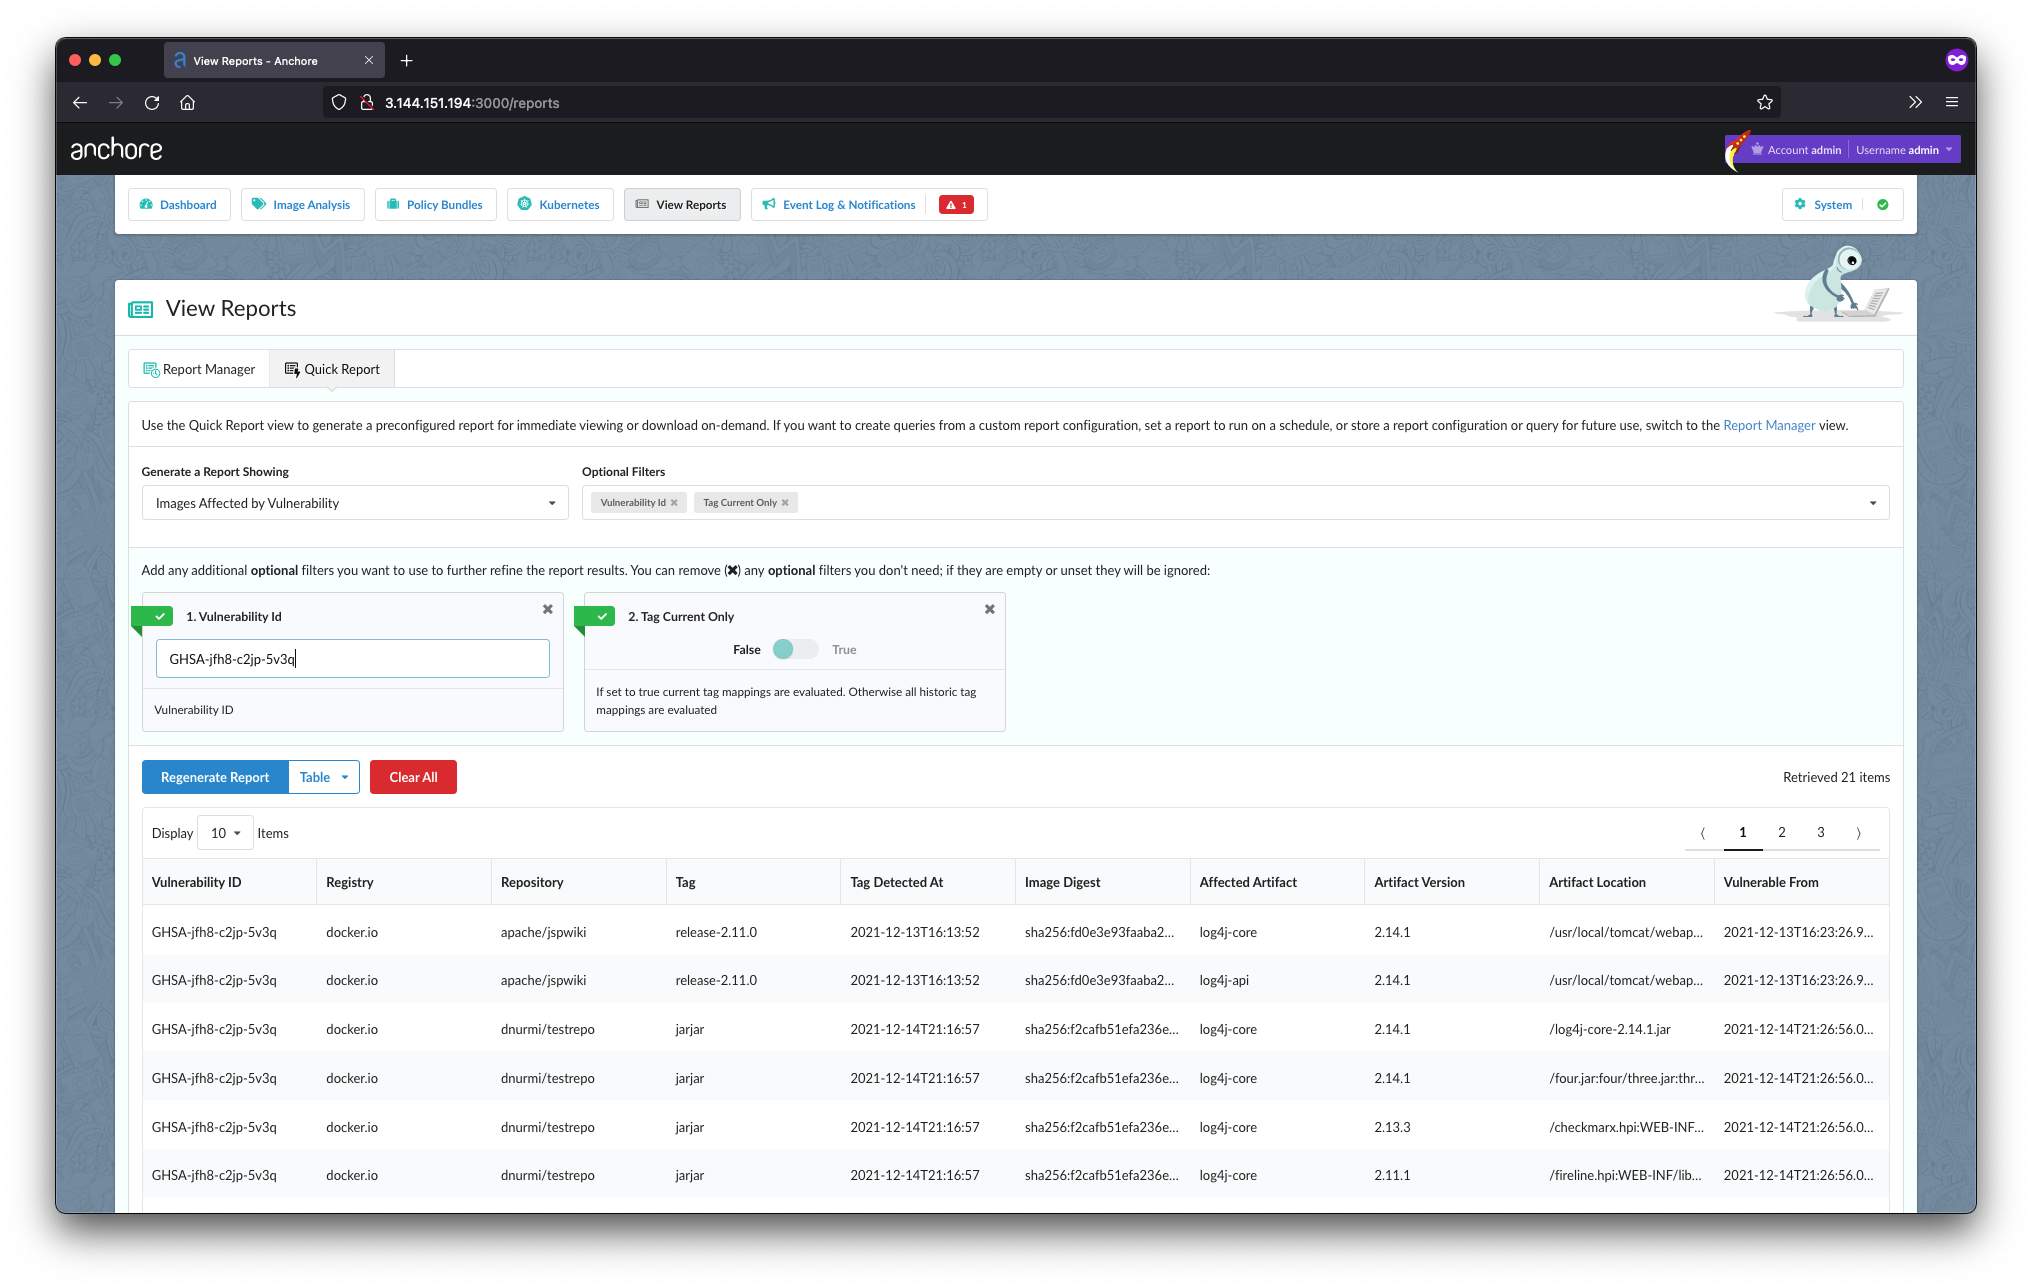Go to next results page arrow
The width and height of the screenshot is (2032, 1287).
coord(1858,833)
